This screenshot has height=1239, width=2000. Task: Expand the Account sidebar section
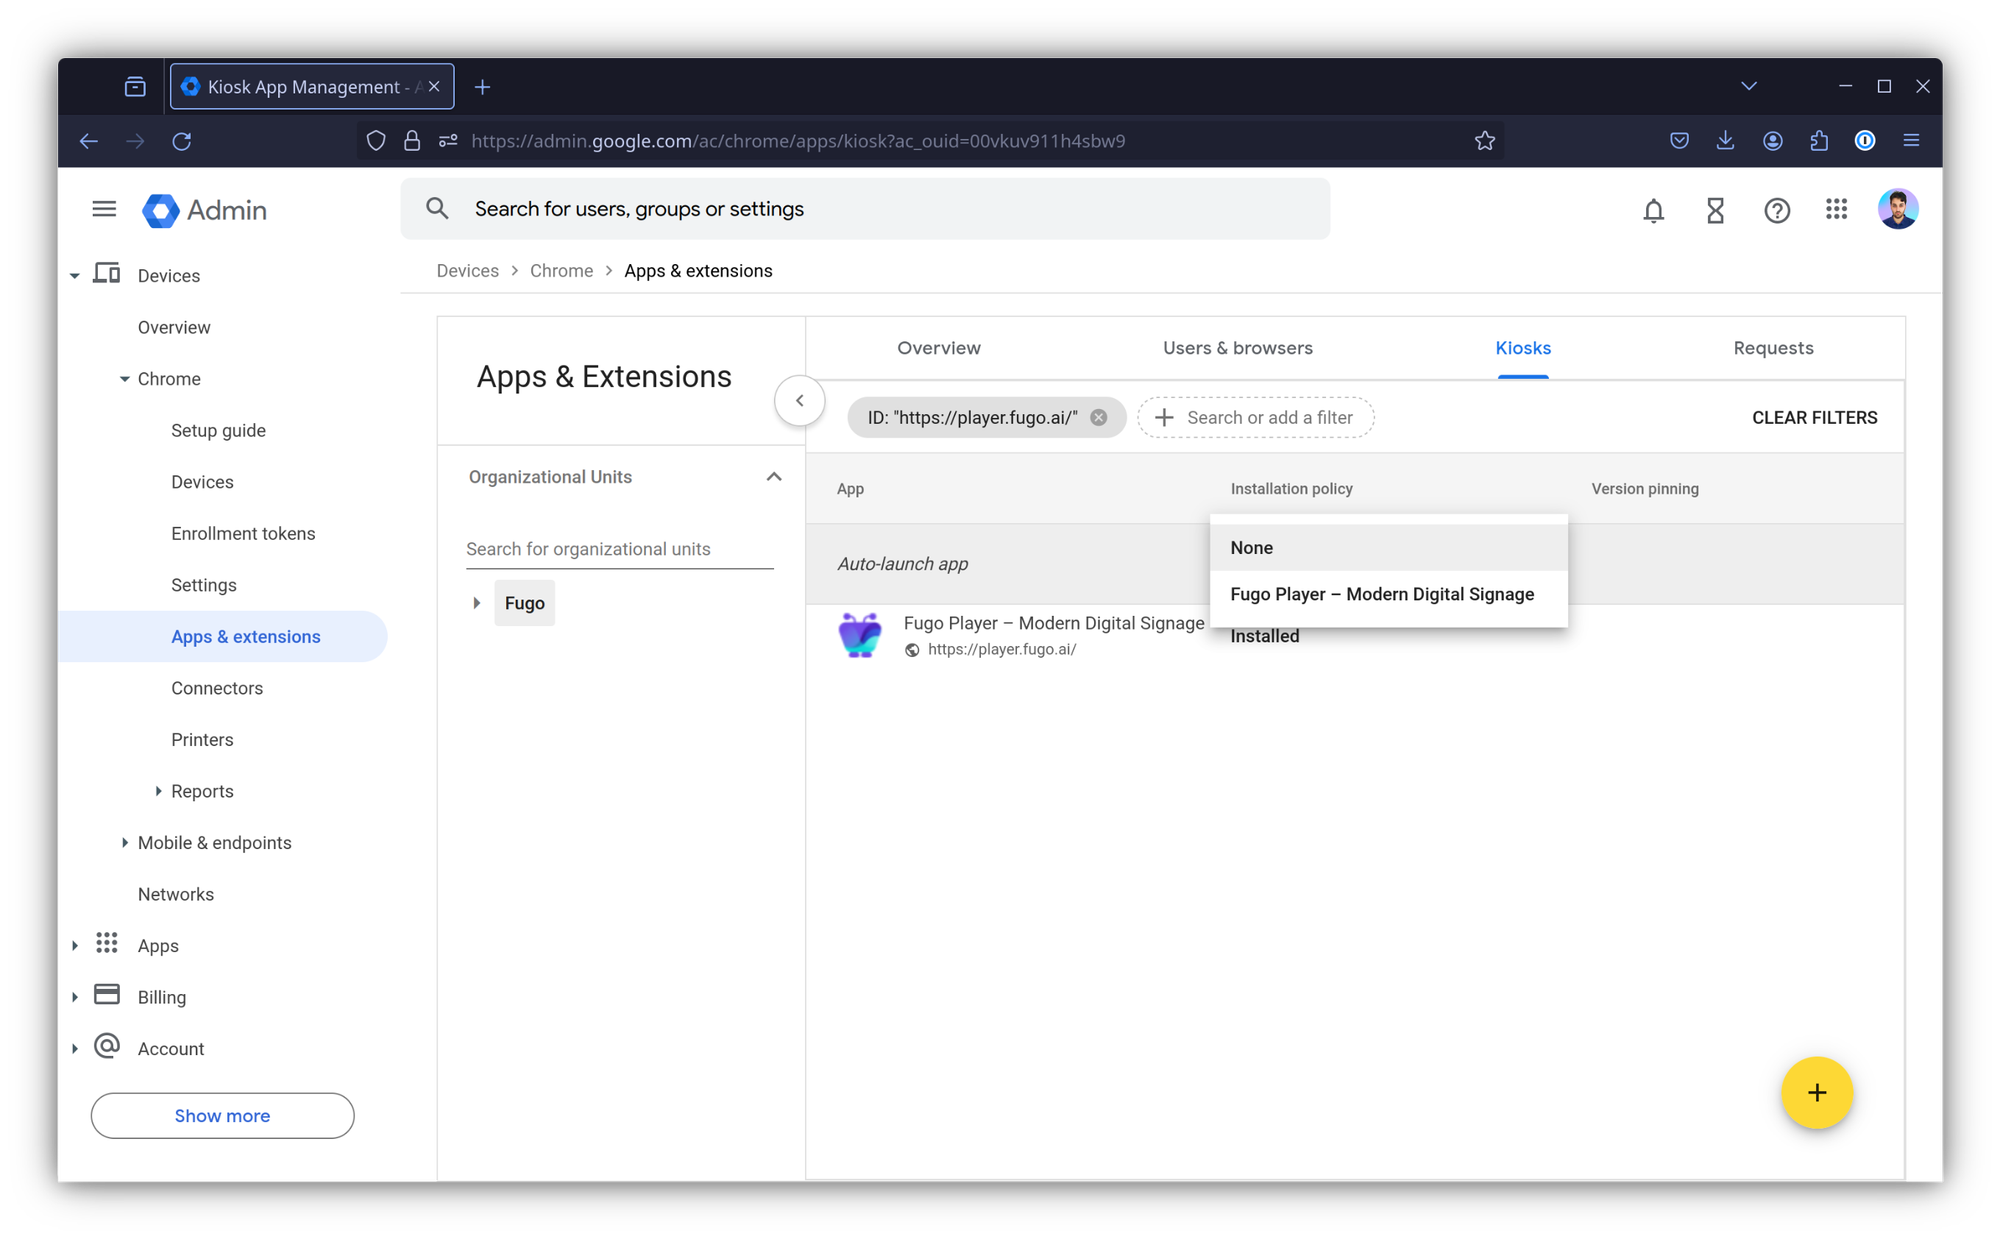coord(75,1049)
